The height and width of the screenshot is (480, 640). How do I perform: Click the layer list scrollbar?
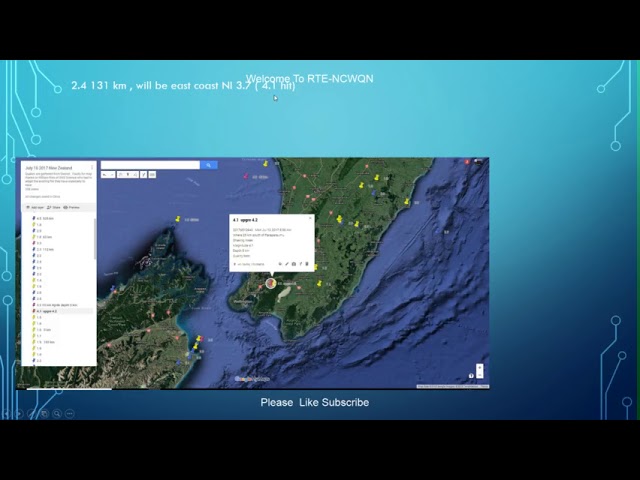pos(95,239)
